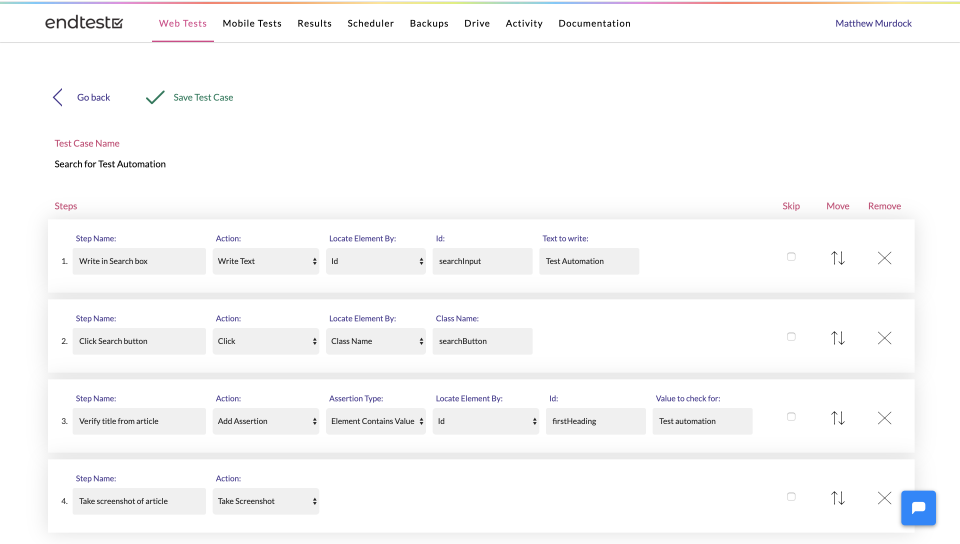Viewport: 960px width, 544px height.
Task: Toggle the Skip checkbox for step 3
Action: 791,417
